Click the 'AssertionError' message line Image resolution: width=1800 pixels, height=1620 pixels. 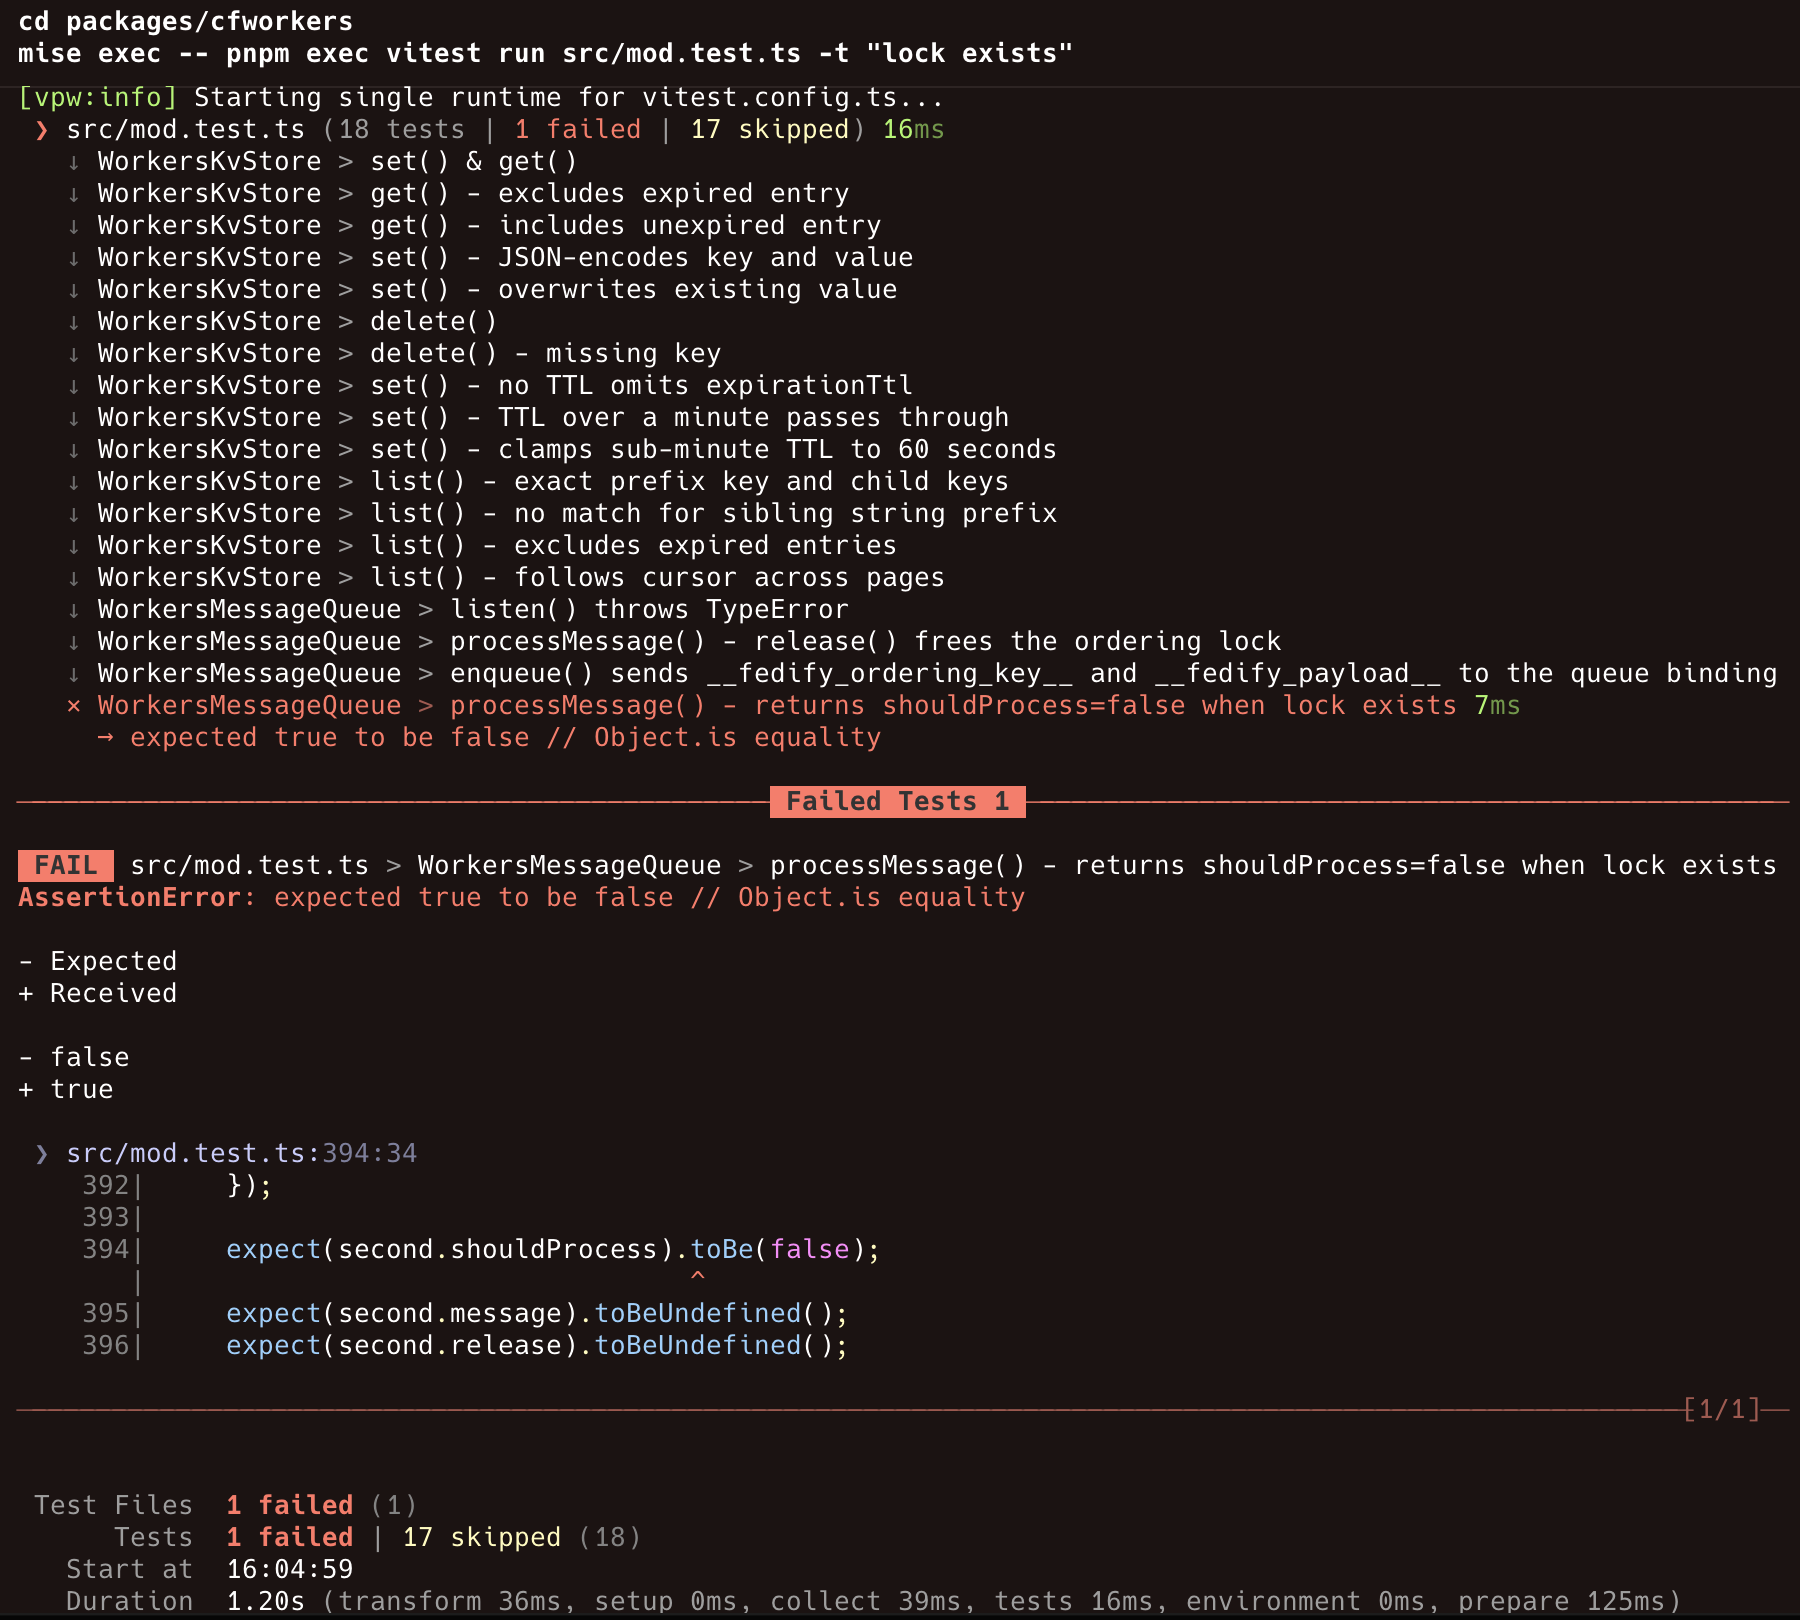coord(521,897)
